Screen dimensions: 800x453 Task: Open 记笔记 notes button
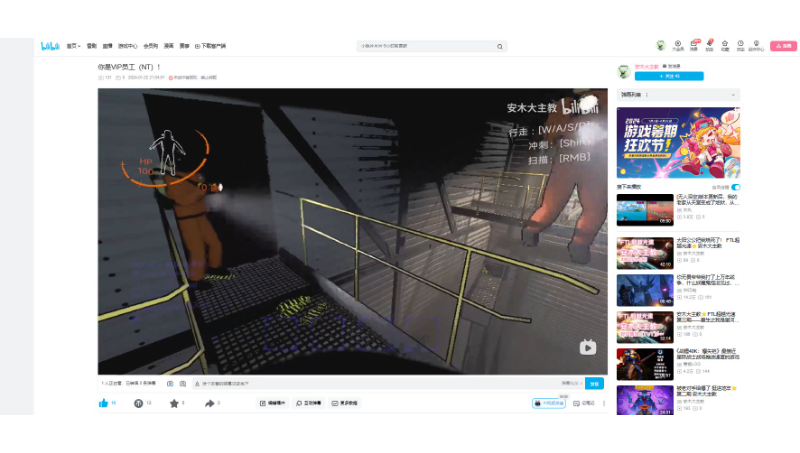point(584,403)
